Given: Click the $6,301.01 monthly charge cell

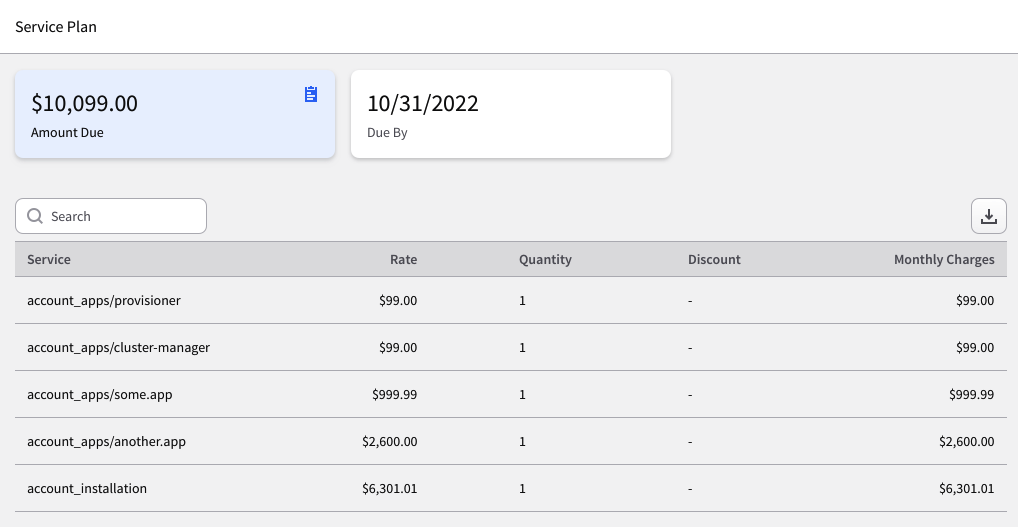Looking at the screenshot, I should tap(966, 488).
